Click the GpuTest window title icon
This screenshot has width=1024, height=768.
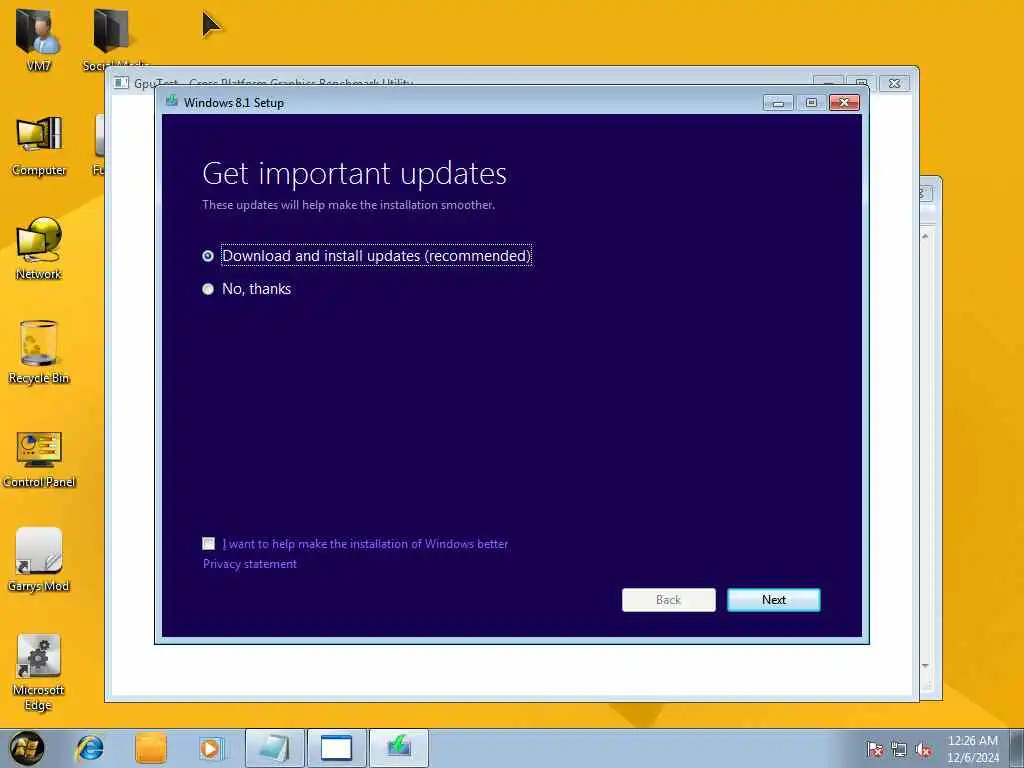point(121,83)
